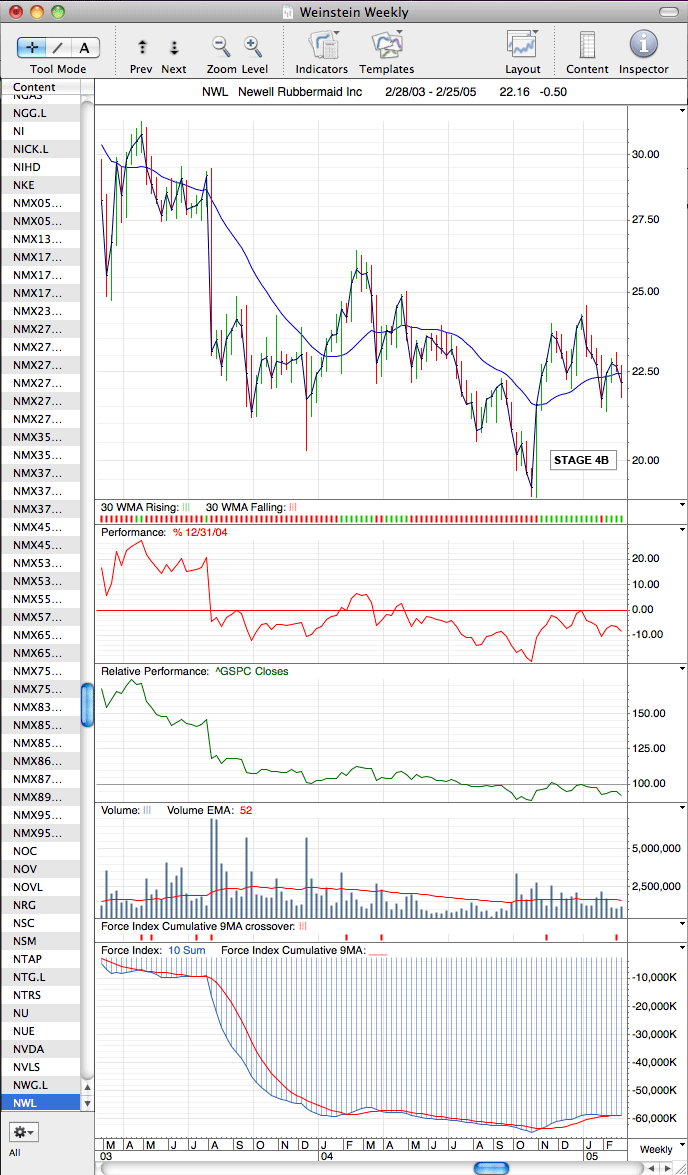Click the chart scrollbar left arrow
The width and height of the screenshot is (688, 1175).
651,1168
